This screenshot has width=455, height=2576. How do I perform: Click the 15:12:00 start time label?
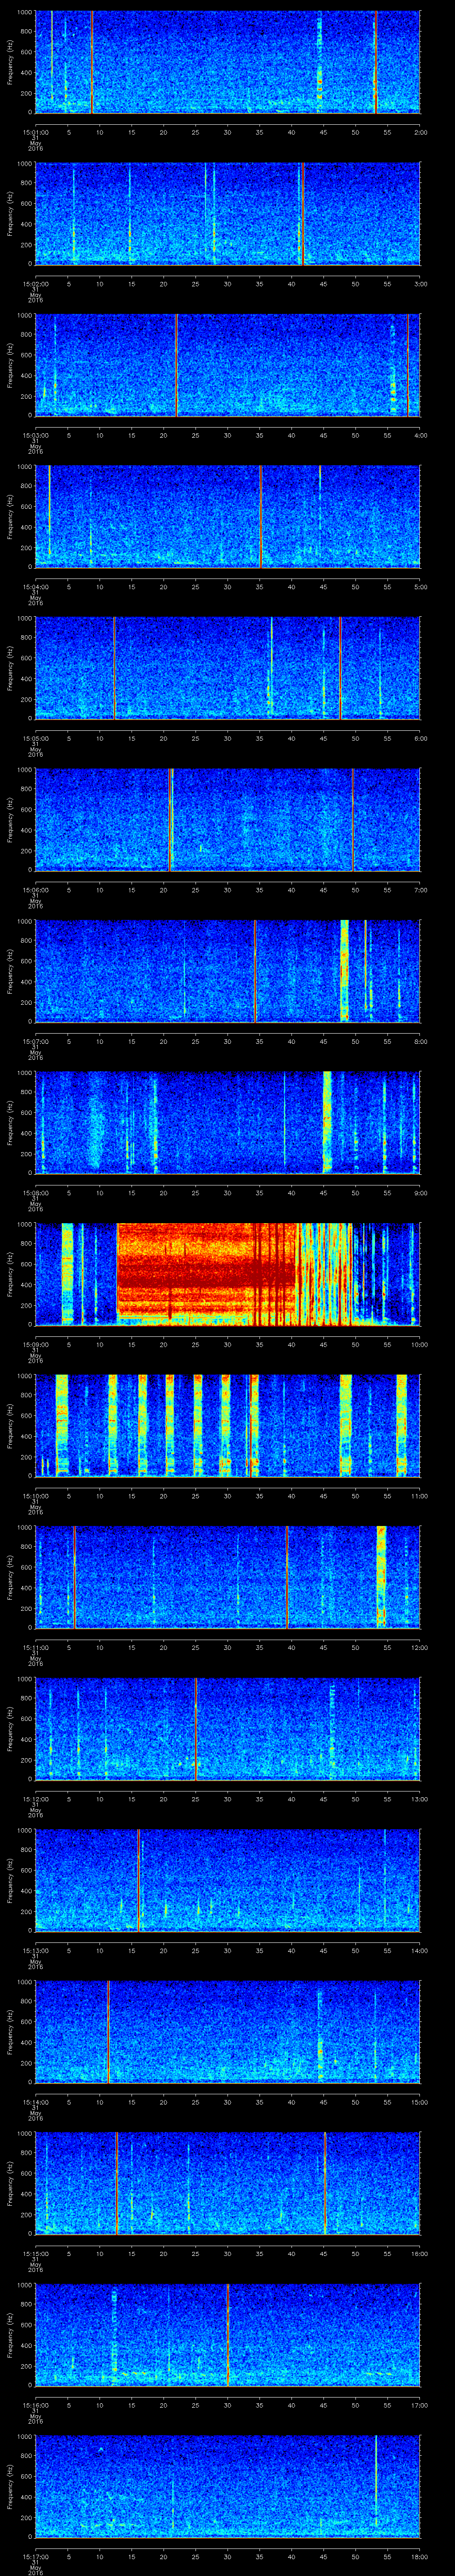coord(36,1800)
